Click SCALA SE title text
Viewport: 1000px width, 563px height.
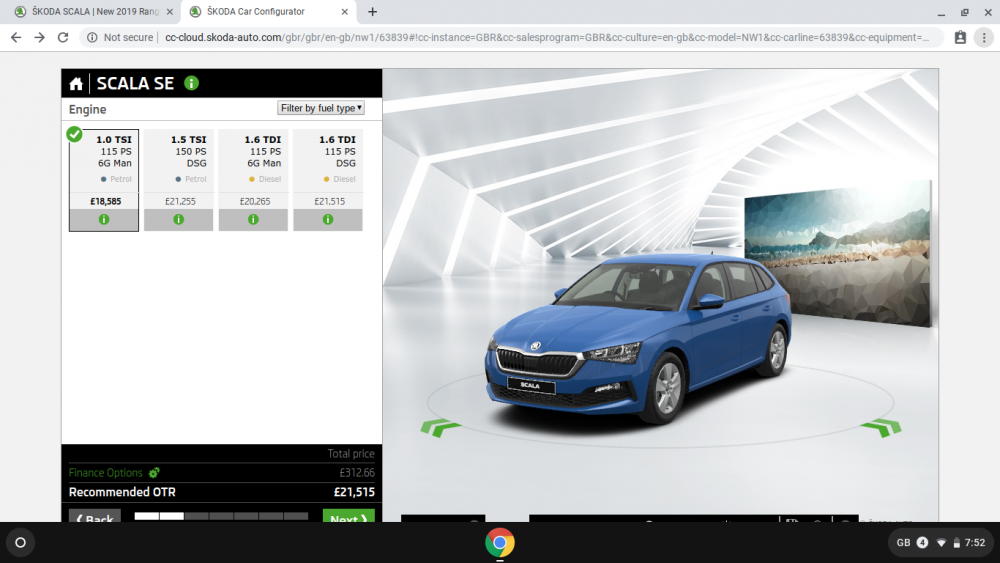tap(135, 84)
